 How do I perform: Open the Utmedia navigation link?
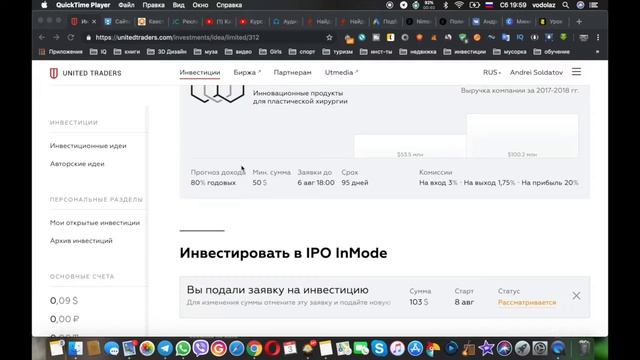341,72
